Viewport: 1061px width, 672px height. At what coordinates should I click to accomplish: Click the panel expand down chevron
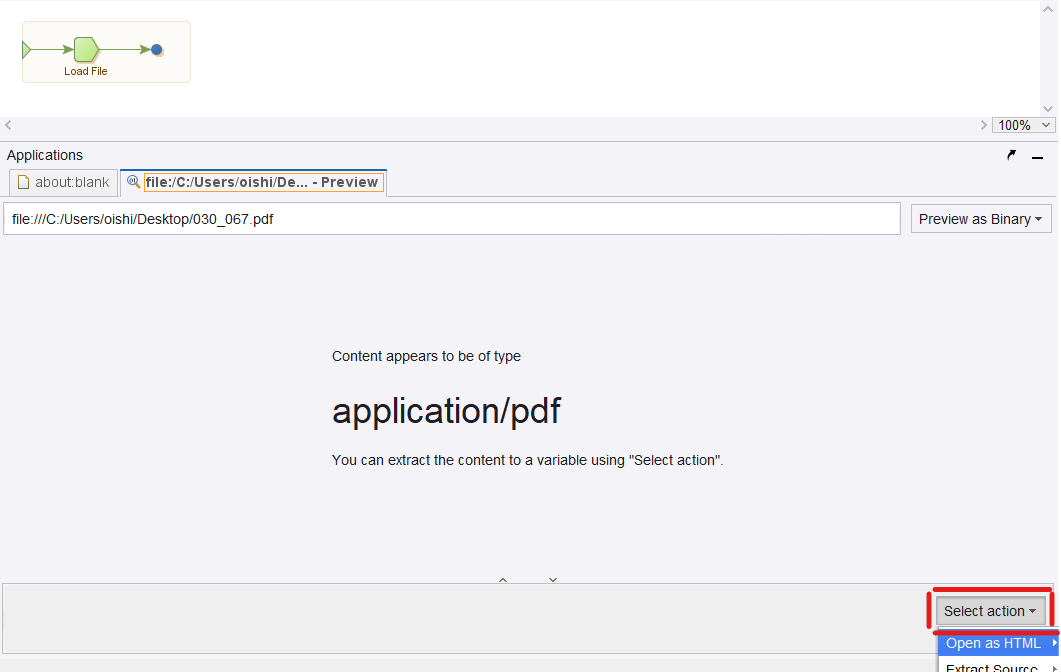[x=553, y=580]
